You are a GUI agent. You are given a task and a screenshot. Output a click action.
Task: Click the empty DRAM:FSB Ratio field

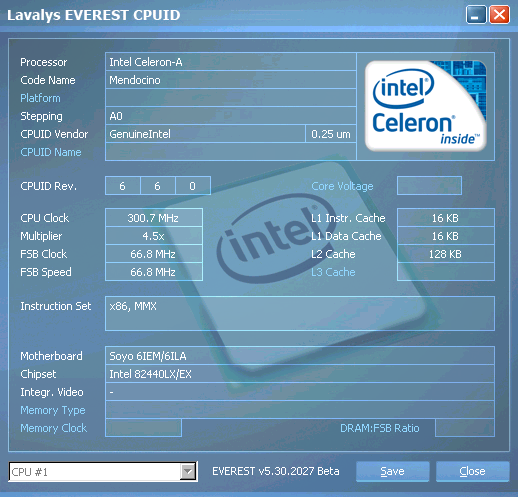[x=465, y=428]
